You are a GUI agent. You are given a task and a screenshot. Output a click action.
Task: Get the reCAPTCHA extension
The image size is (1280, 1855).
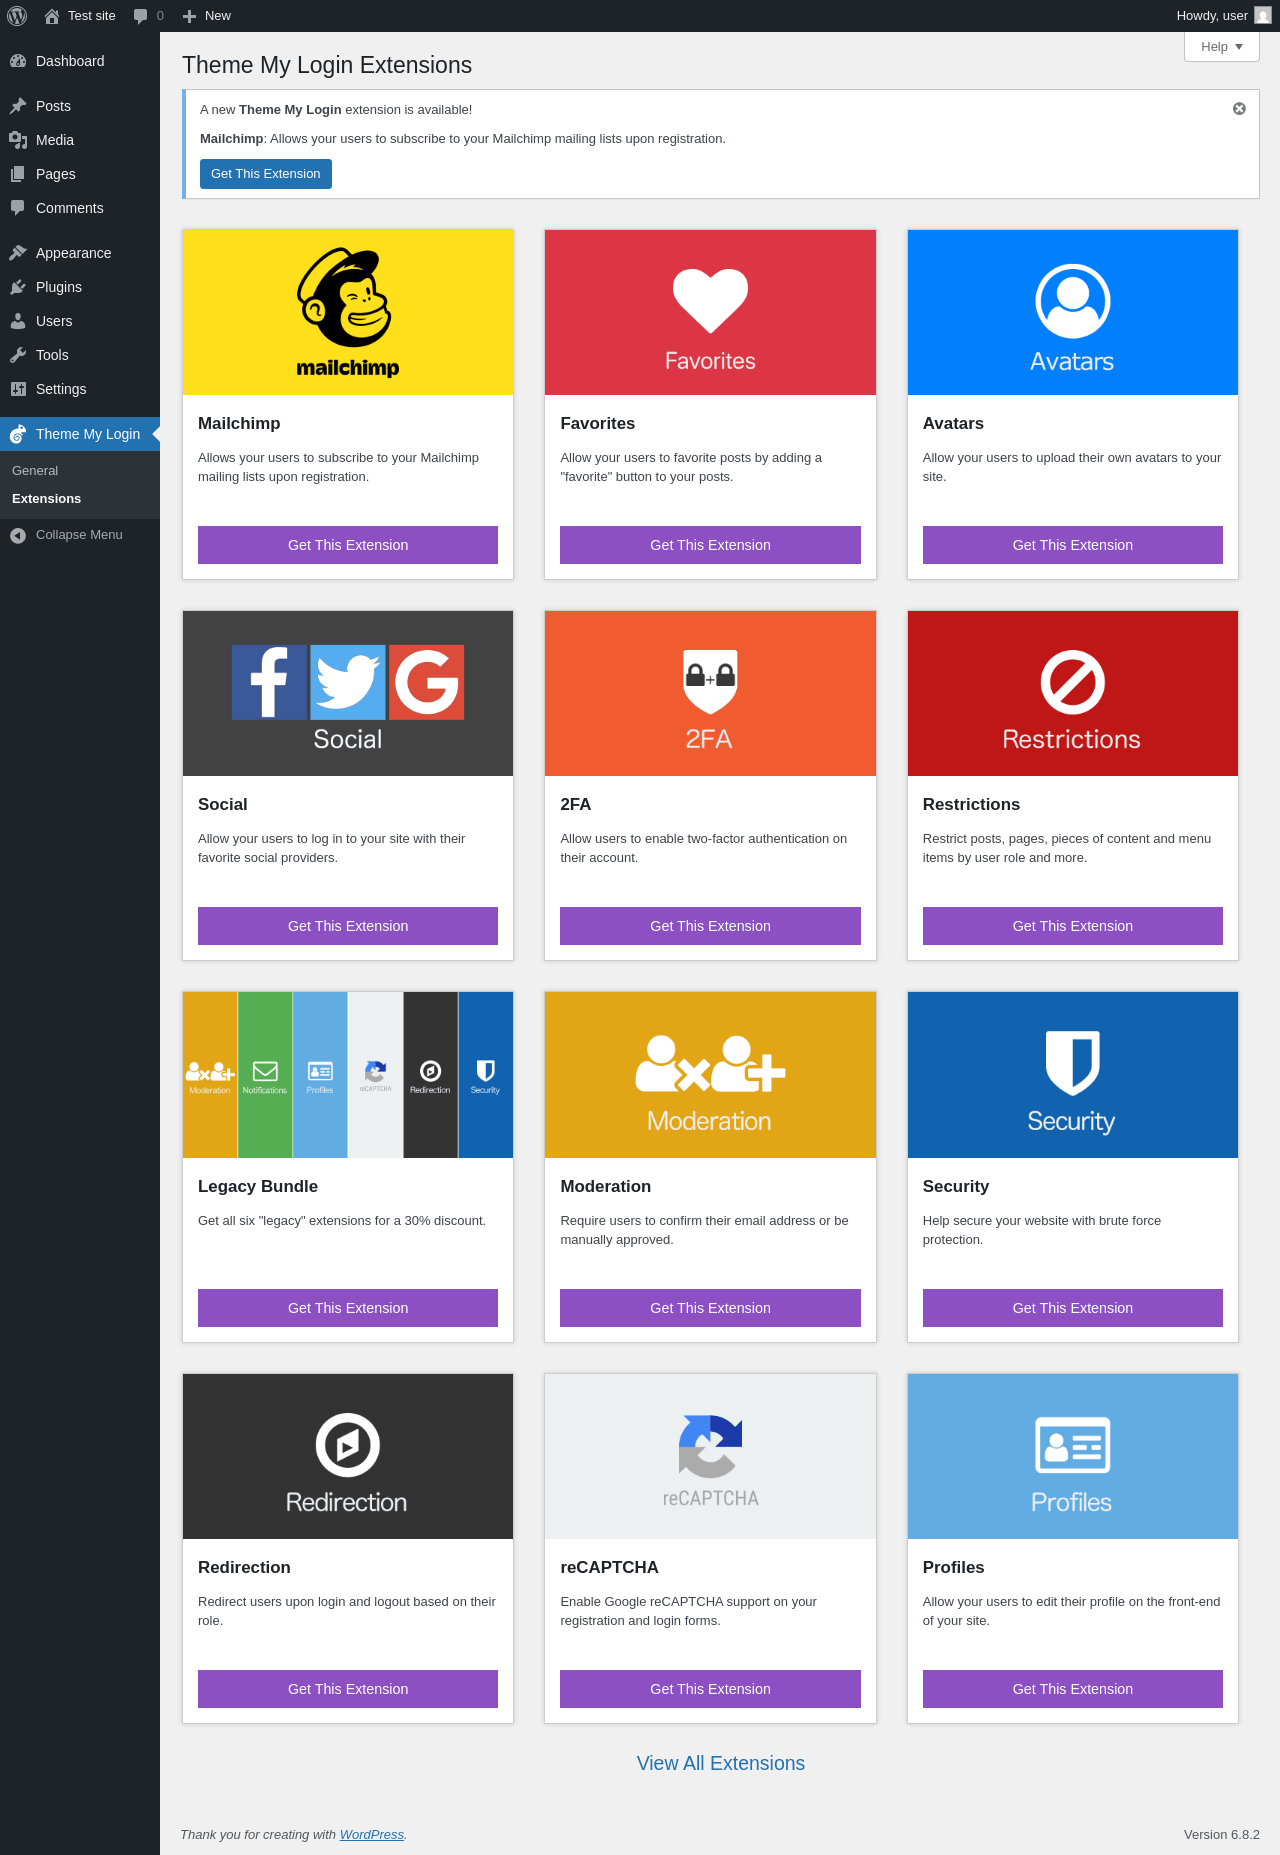pos(710,1689)
